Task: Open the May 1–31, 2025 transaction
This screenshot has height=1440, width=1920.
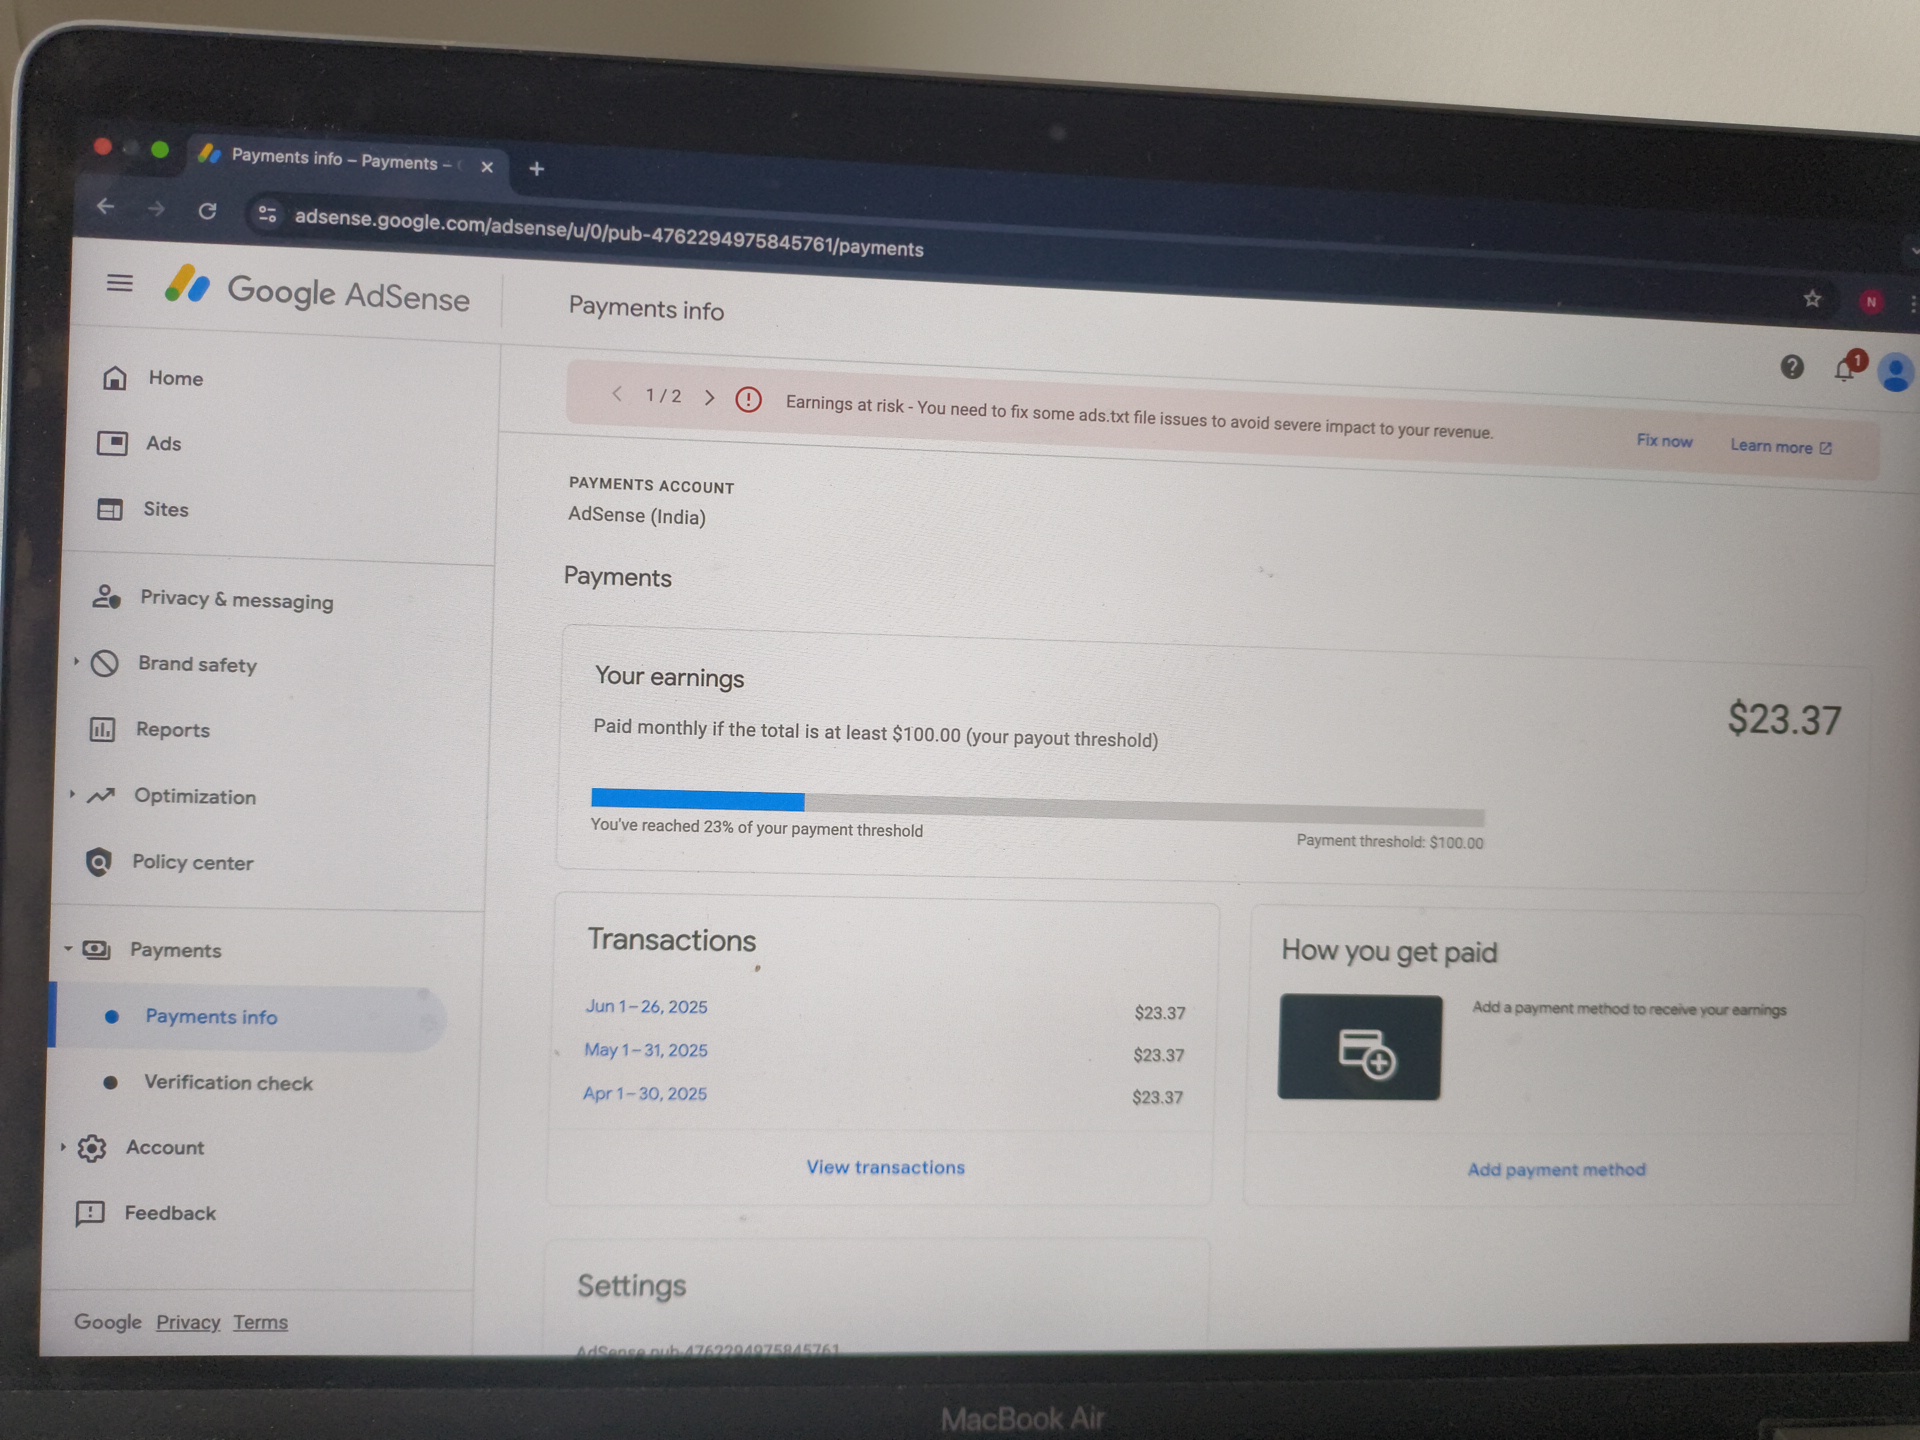Action: 646,1050
